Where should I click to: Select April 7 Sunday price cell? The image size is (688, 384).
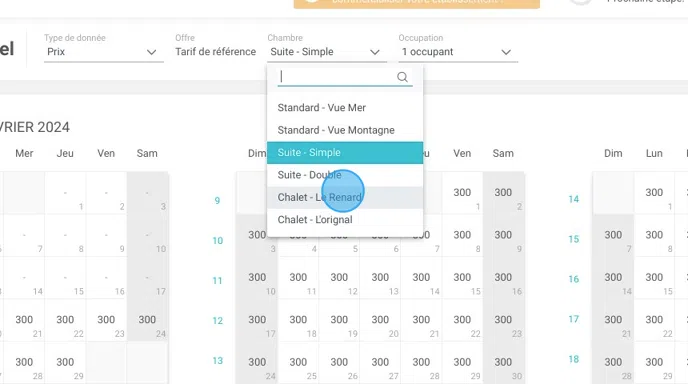pyautogui.click(x=613, y=236)
